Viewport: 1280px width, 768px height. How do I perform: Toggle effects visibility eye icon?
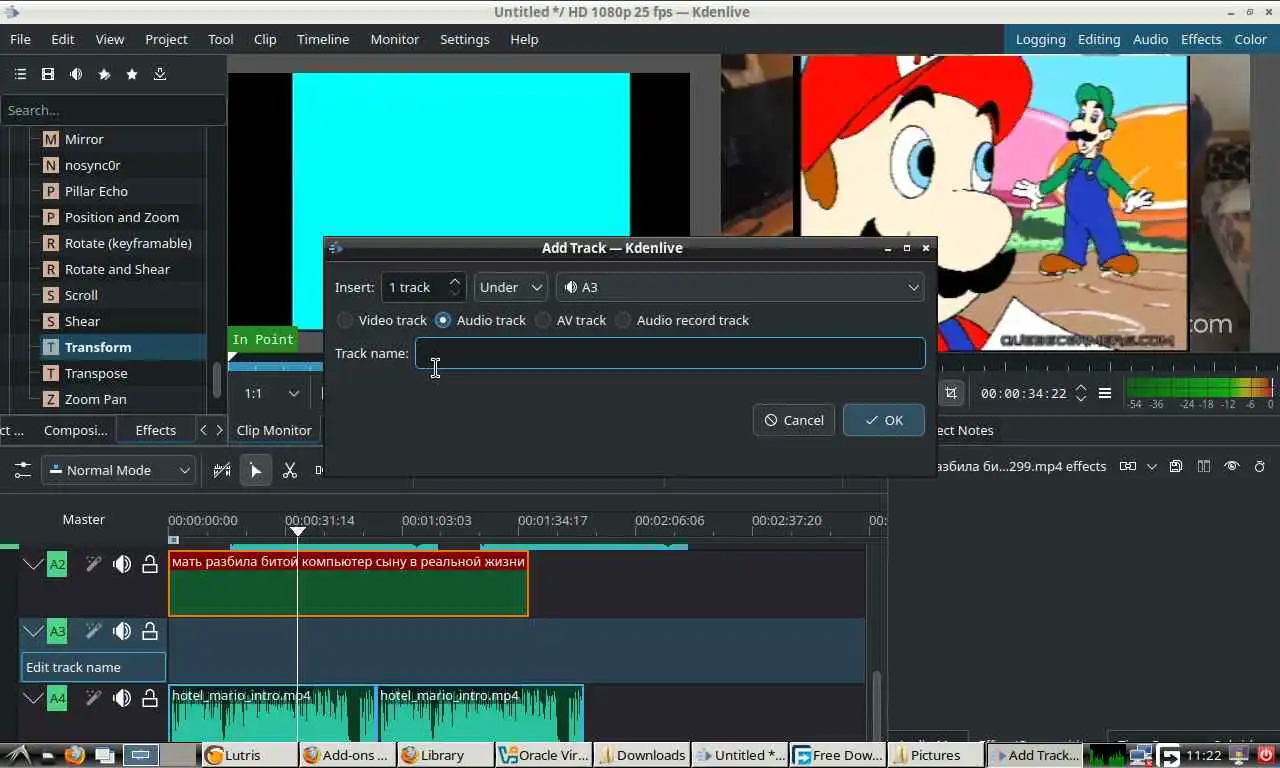[x=1232, y=466]
